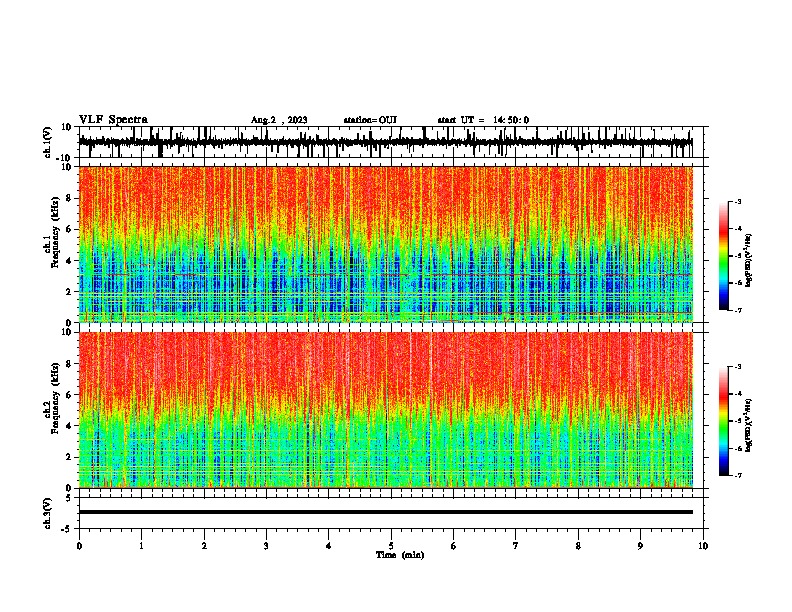Select the "start UT = 14:50: 0" text

pyautogui.click(x=483, y=120)
